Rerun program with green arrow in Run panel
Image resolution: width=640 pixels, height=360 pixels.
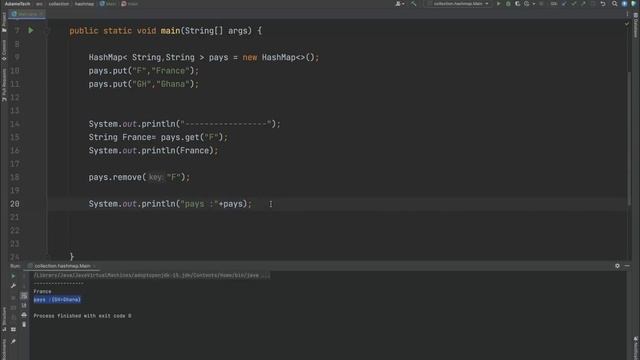13,276
